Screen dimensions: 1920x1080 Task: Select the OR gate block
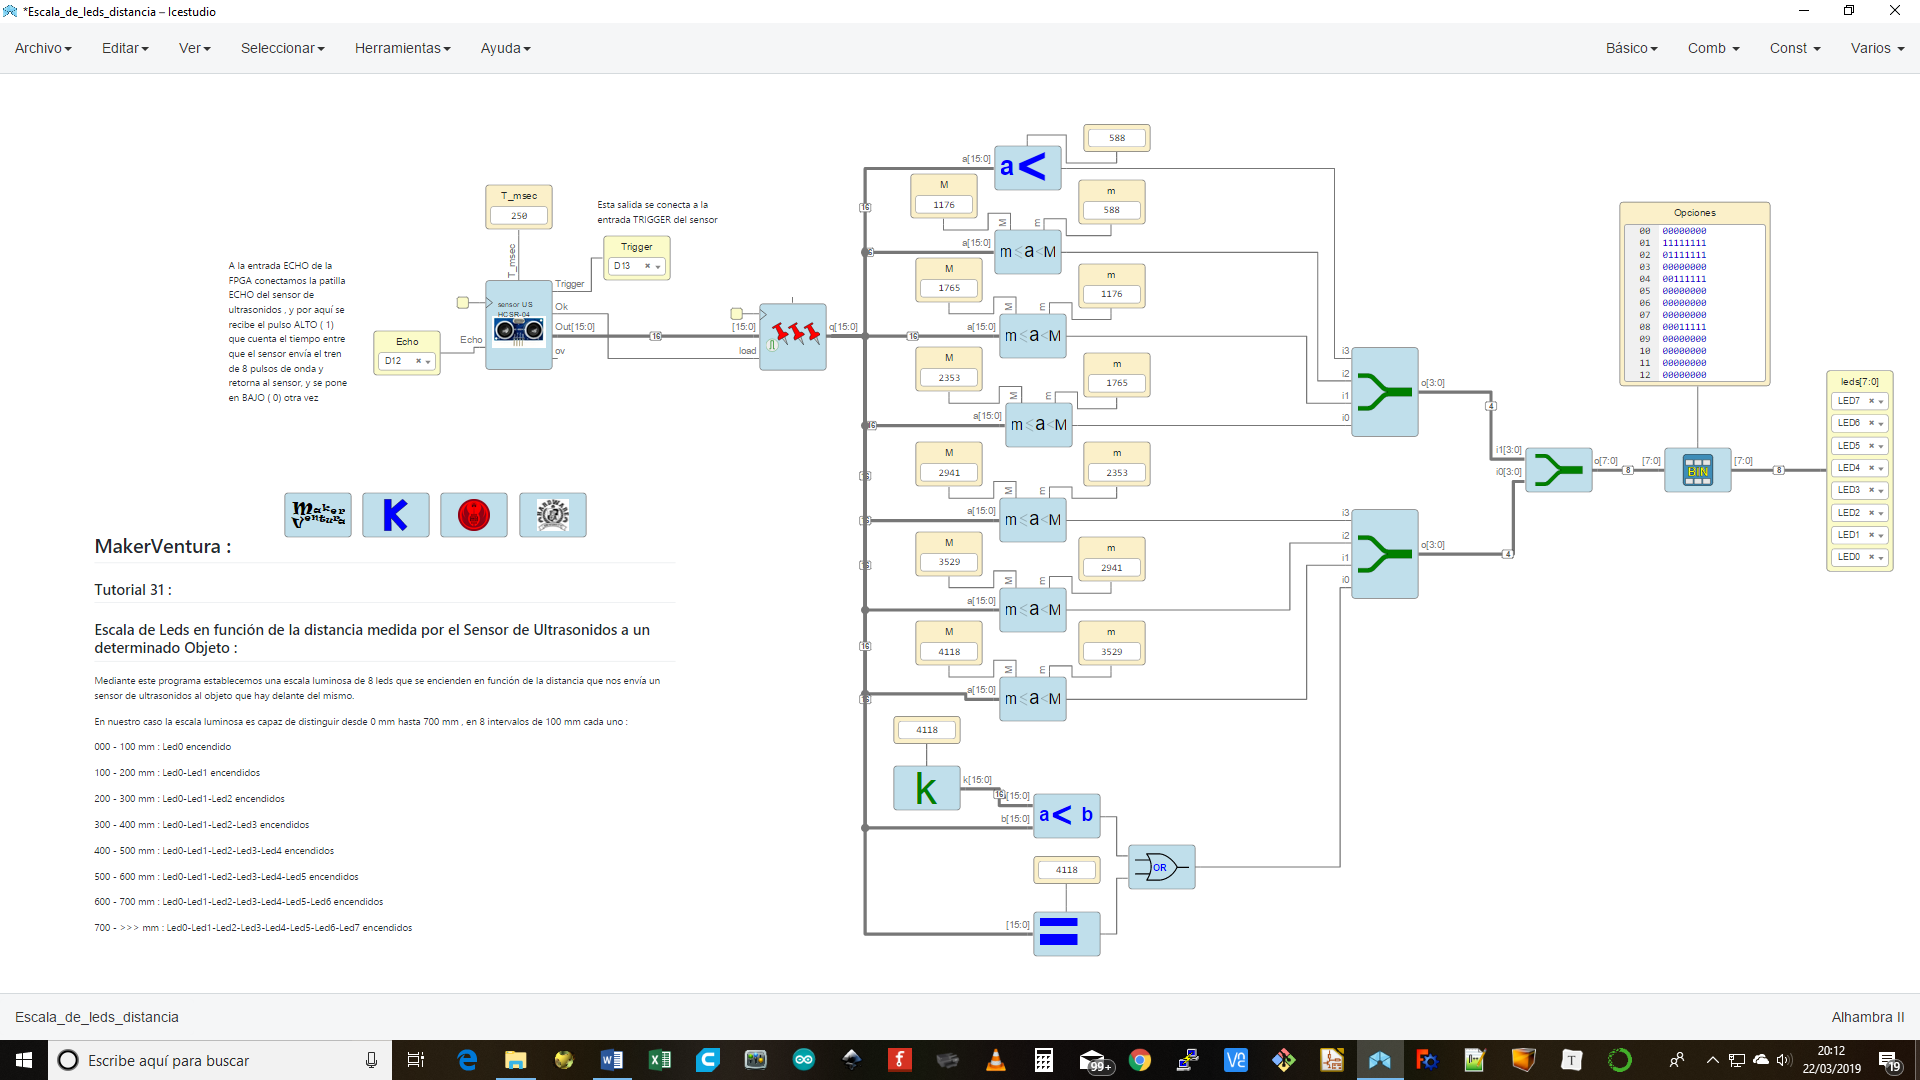click(x=1161, y=867)
